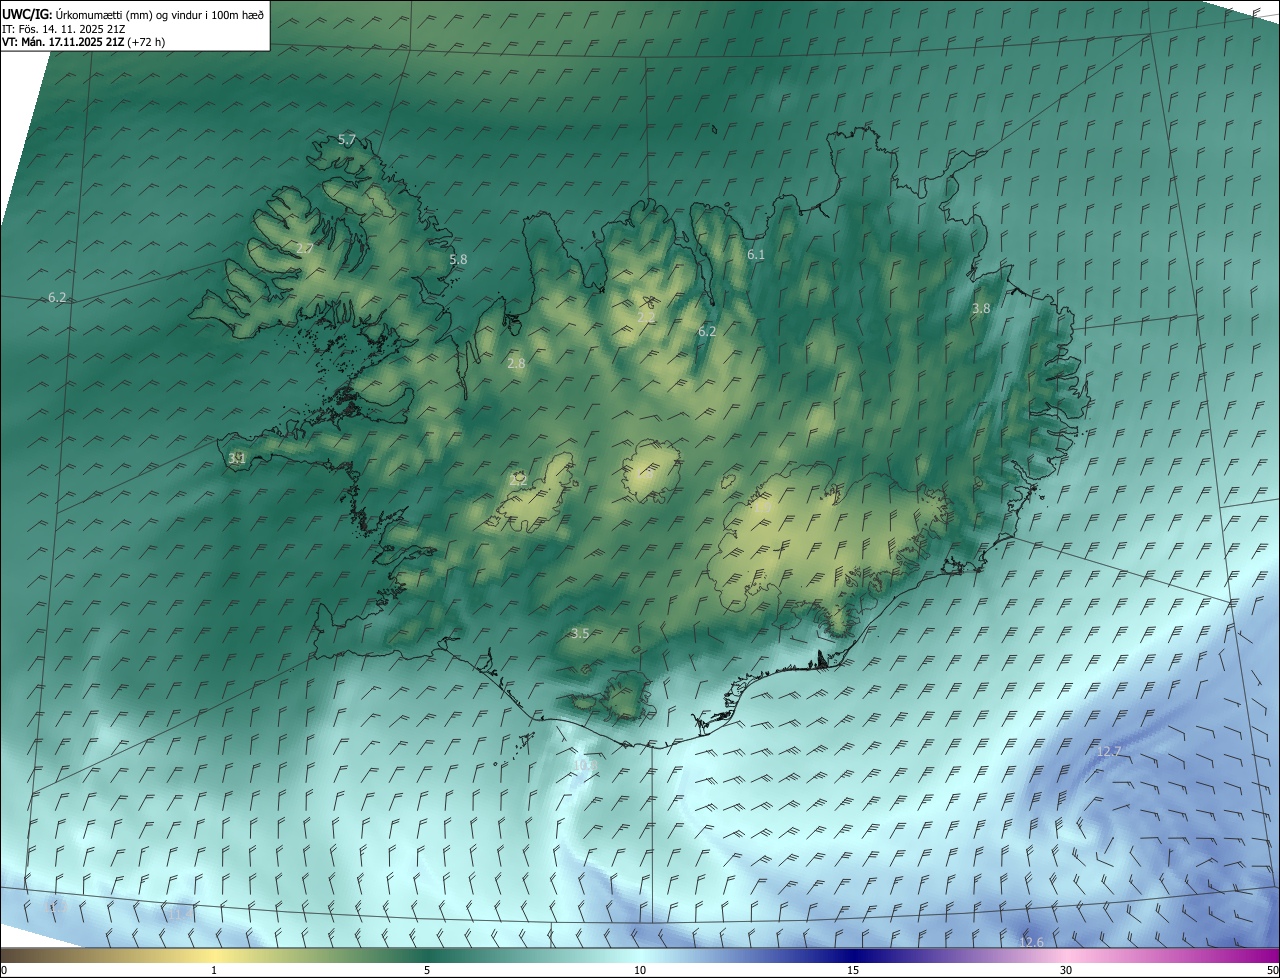Click the 3.8 value near the east coast
This screenshot has height=978, width=1280.
coord(981,309)
